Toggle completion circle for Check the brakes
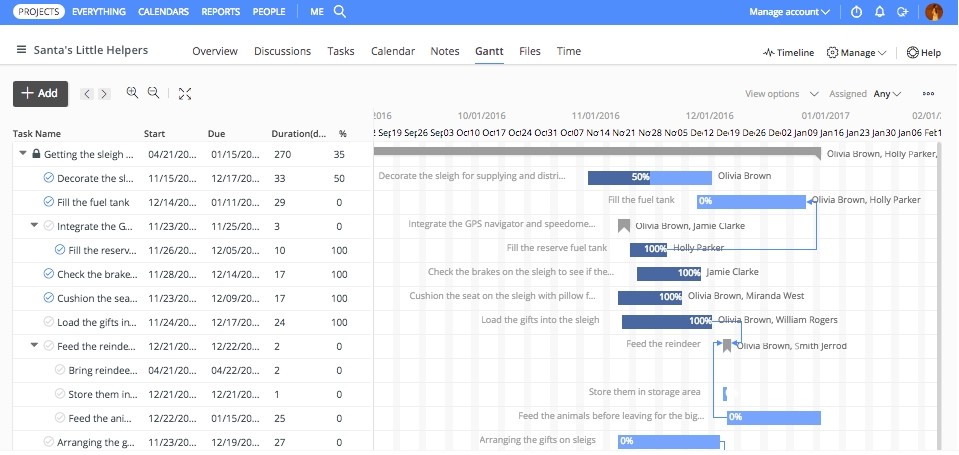Viewport: 959px width, 455px height. [x=49, y=274]
